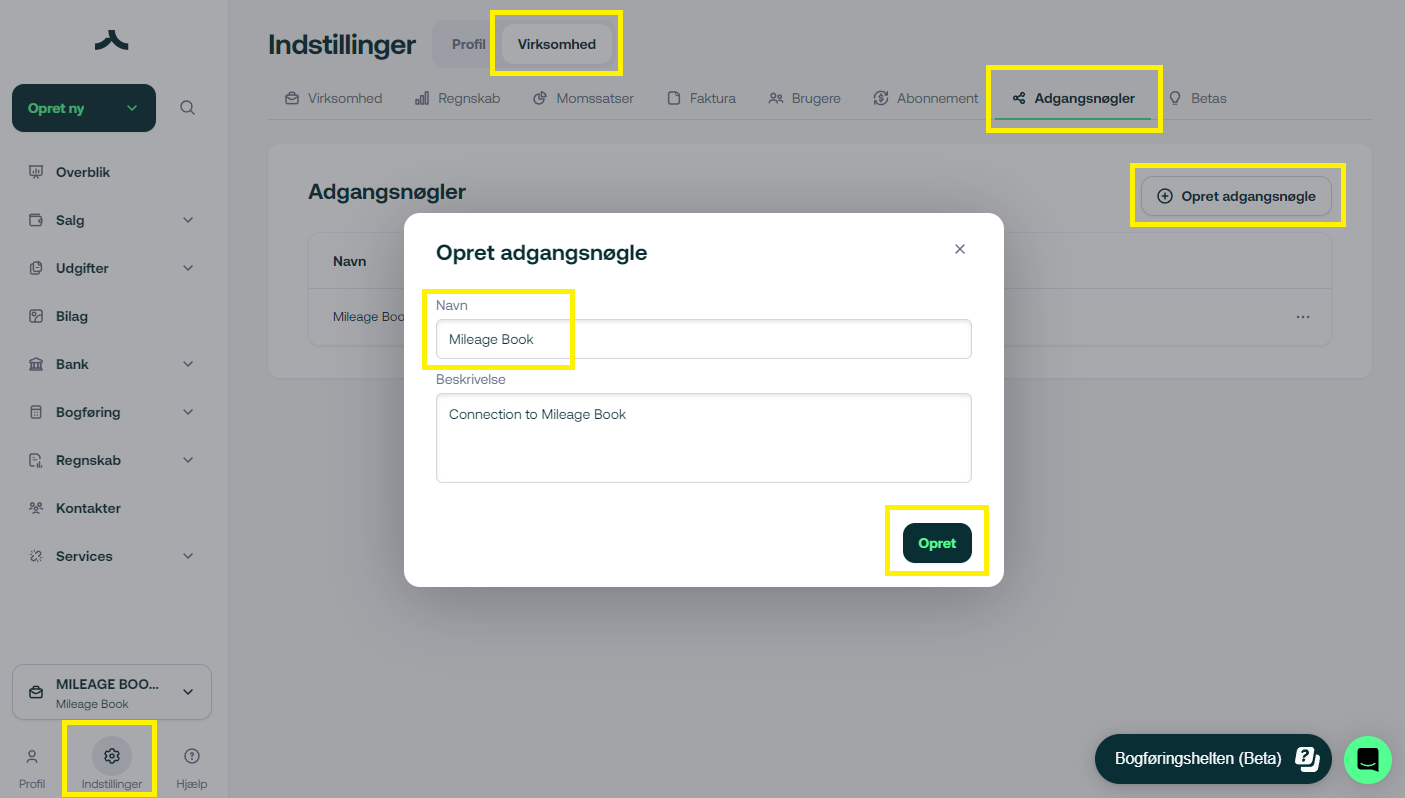Open Indstillinger gear icon
This screenshot has width=1405, height=798.
click(112, 756)
